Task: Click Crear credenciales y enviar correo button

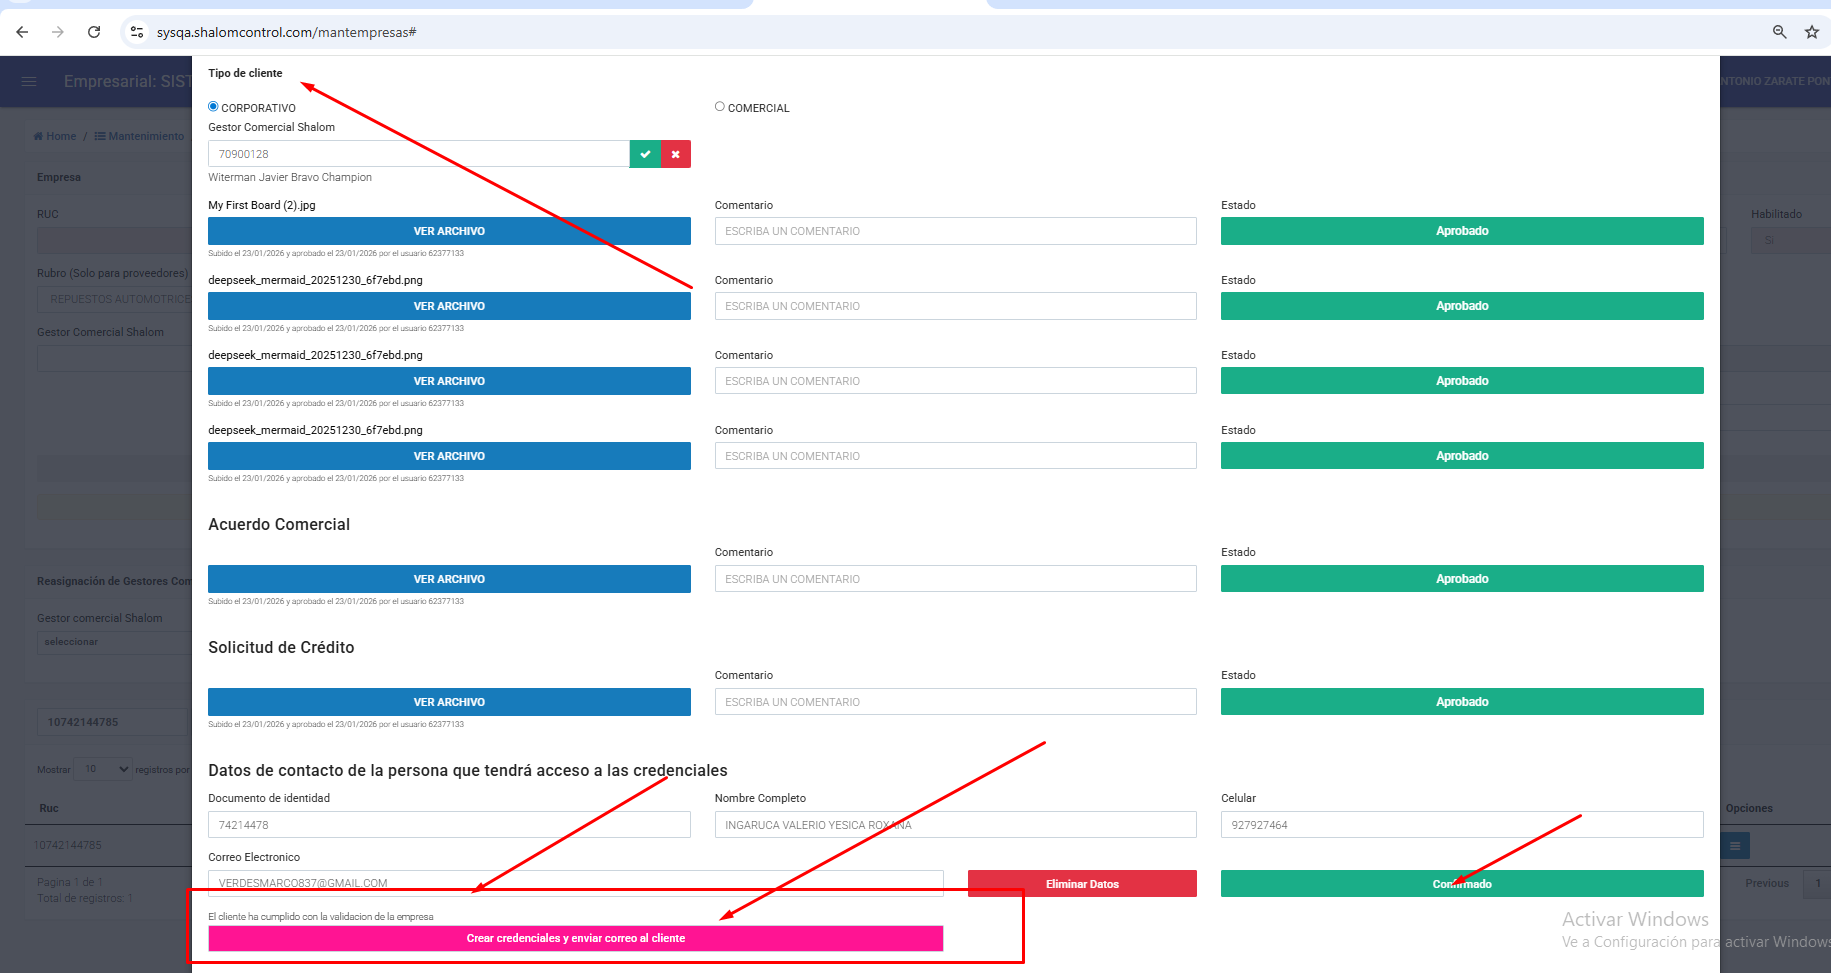Action: [x=575, y=938]
